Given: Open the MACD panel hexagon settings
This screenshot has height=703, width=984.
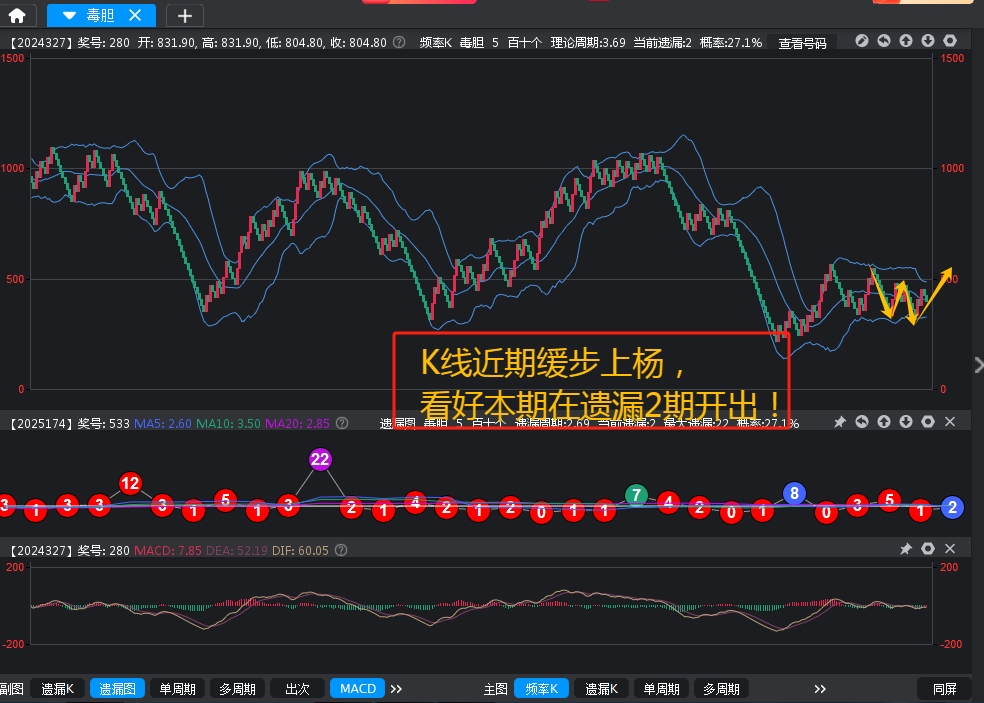Looking at the screenshot, I should [x=928, y=549].
